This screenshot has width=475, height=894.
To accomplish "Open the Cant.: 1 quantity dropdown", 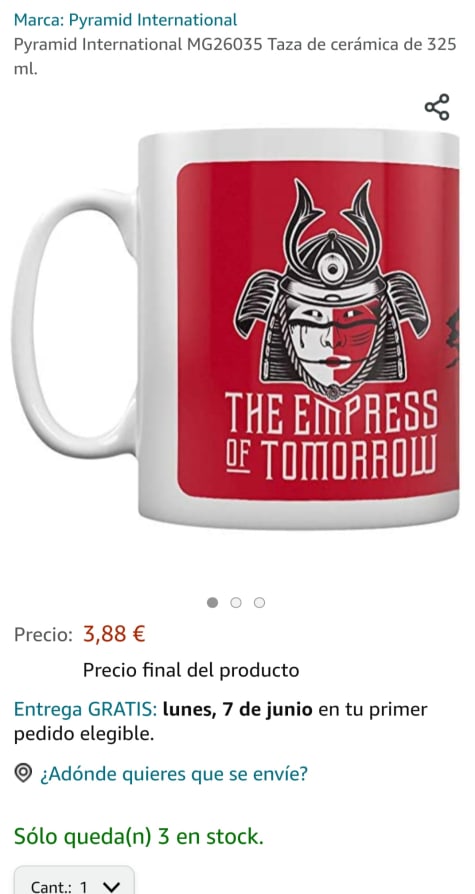I will tap(74, 880).
